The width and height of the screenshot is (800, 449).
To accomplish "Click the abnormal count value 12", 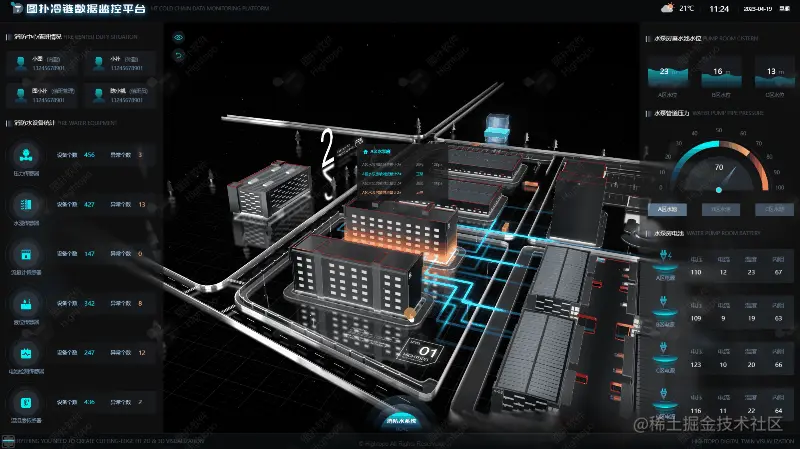I will 142,353.
